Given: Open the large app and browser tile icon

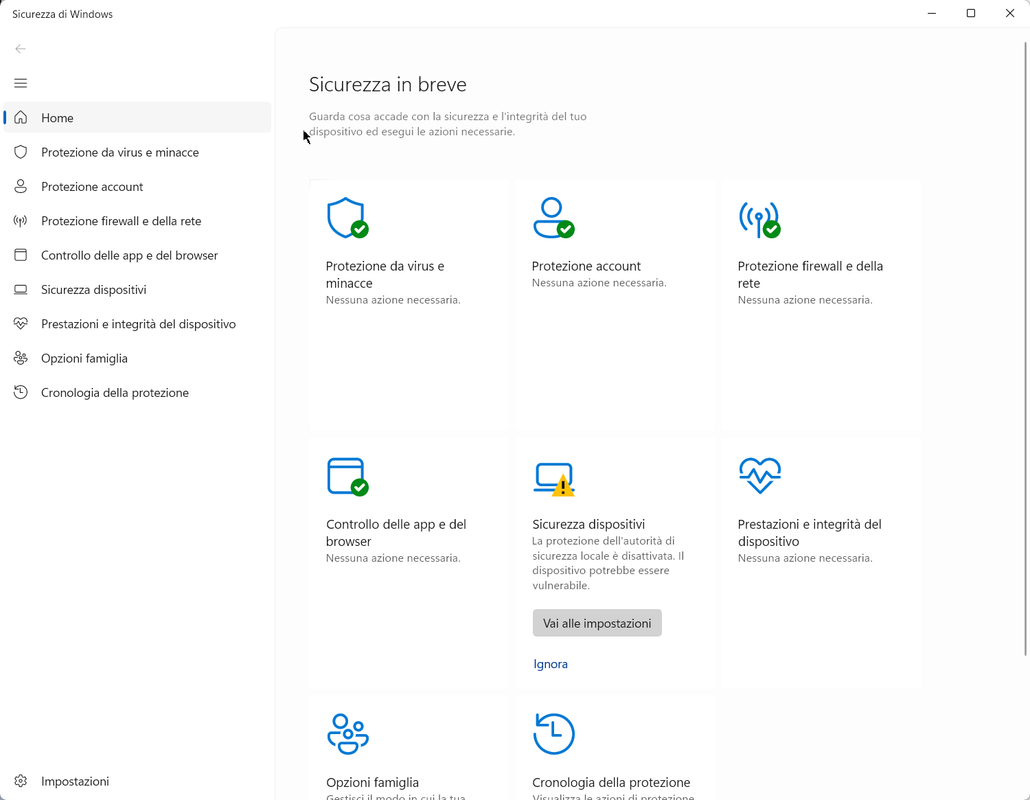Looking at the screenshot, I should 347,477.
